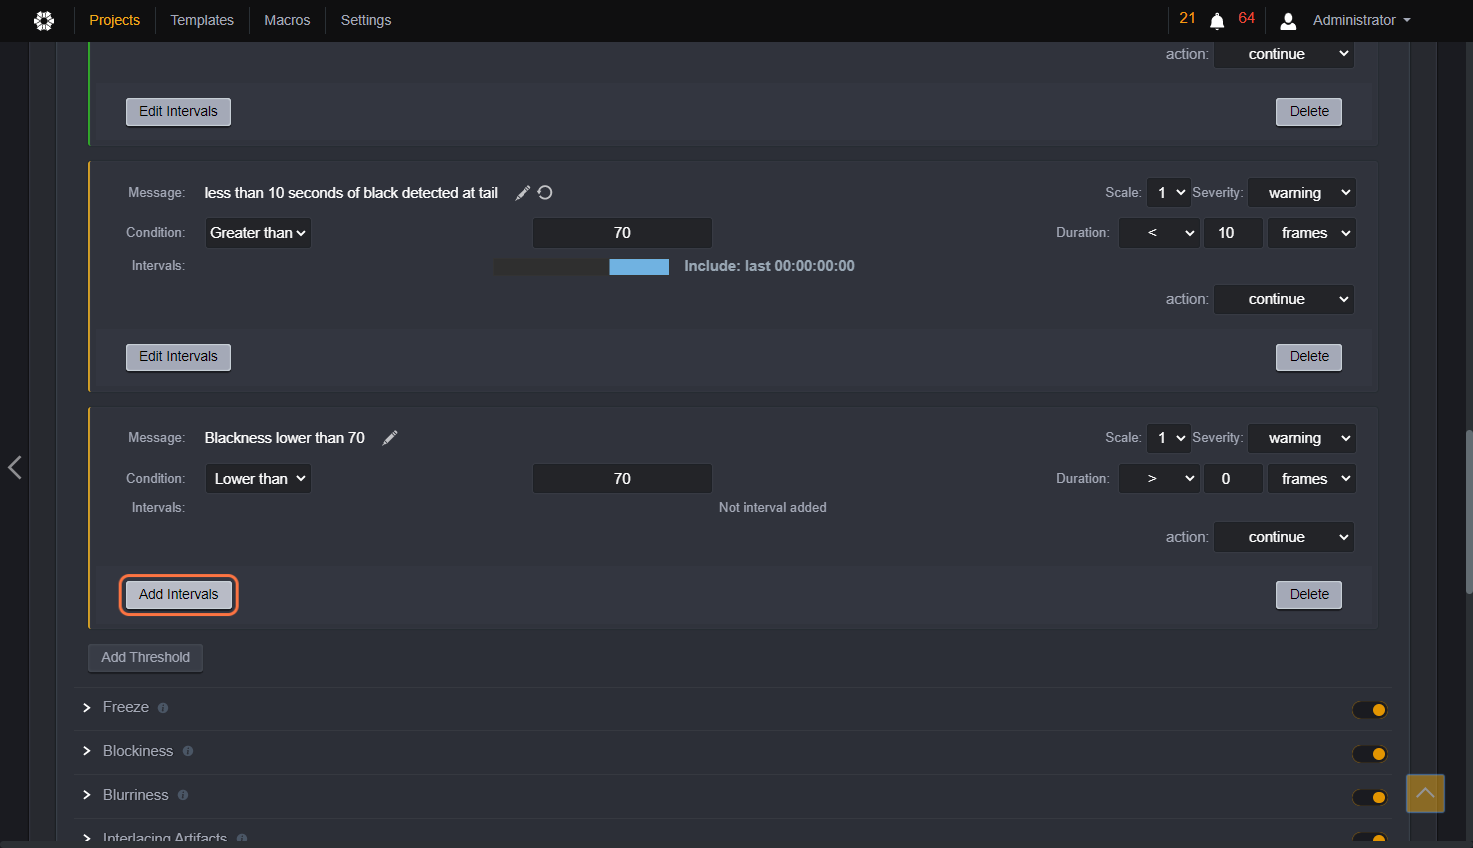
Task: Open the Settings menu
Action: click(x=366, y=20)
